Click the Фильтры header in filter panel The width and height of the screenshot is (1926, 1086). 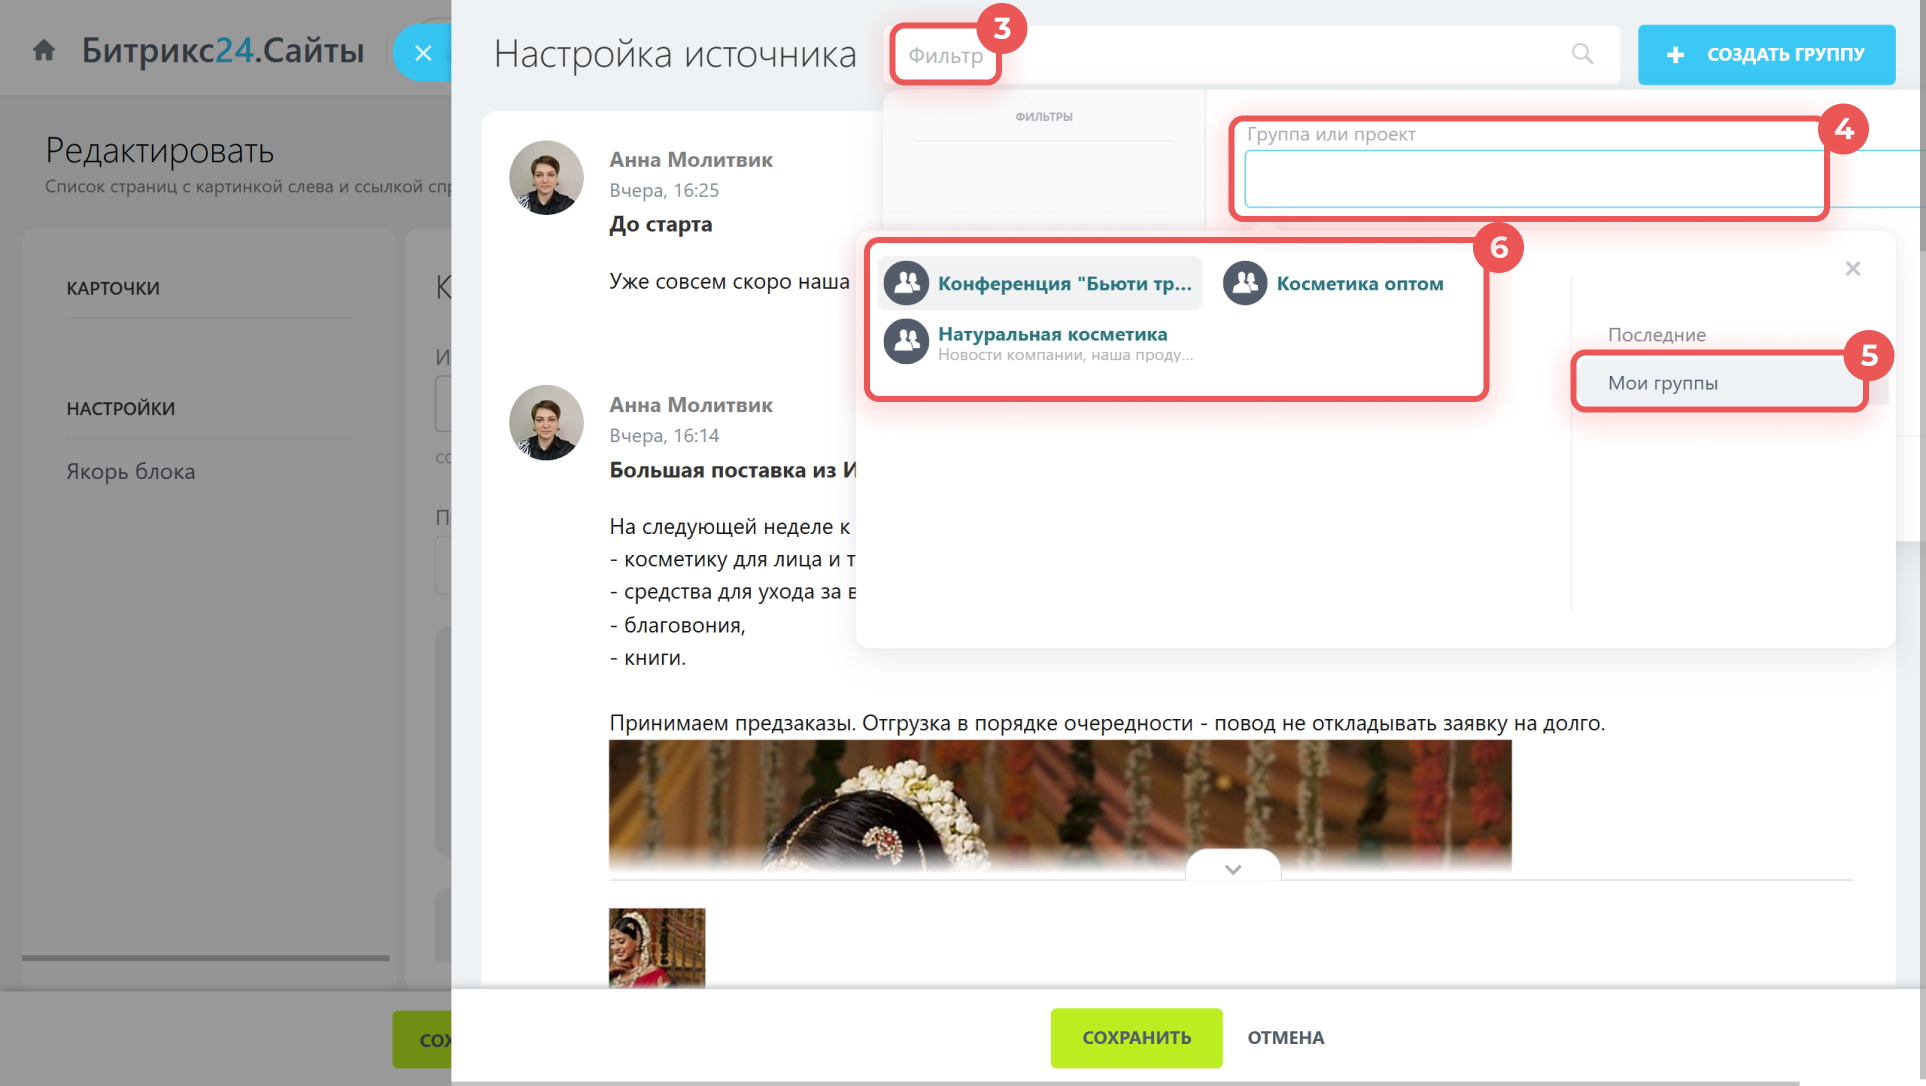click(x=1044, y=117)
